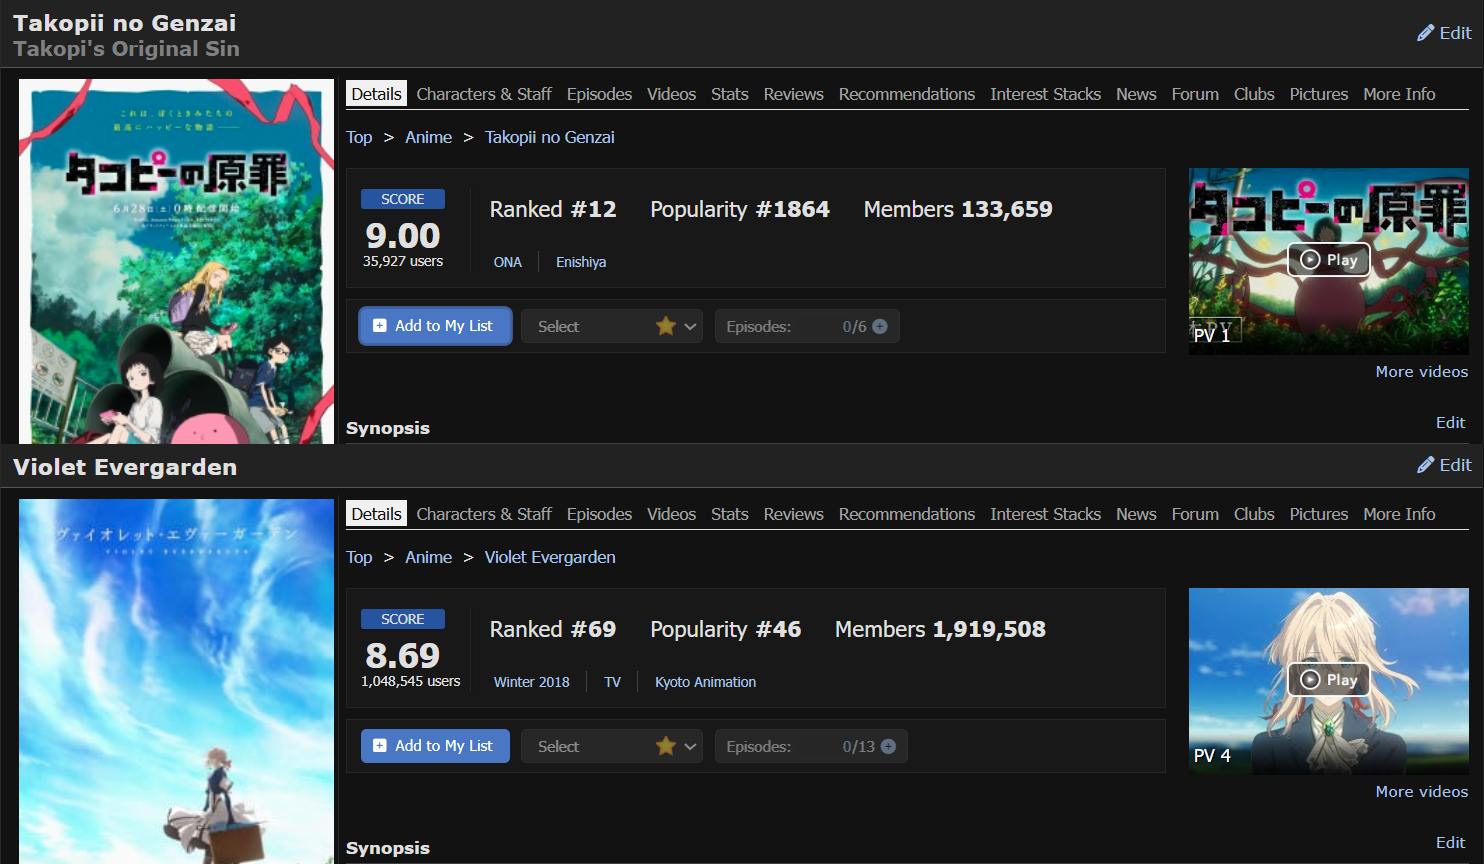Open the Enishiya studio link
The height and width of the screenshot is (864, 1484).
(x=581, y=262)
